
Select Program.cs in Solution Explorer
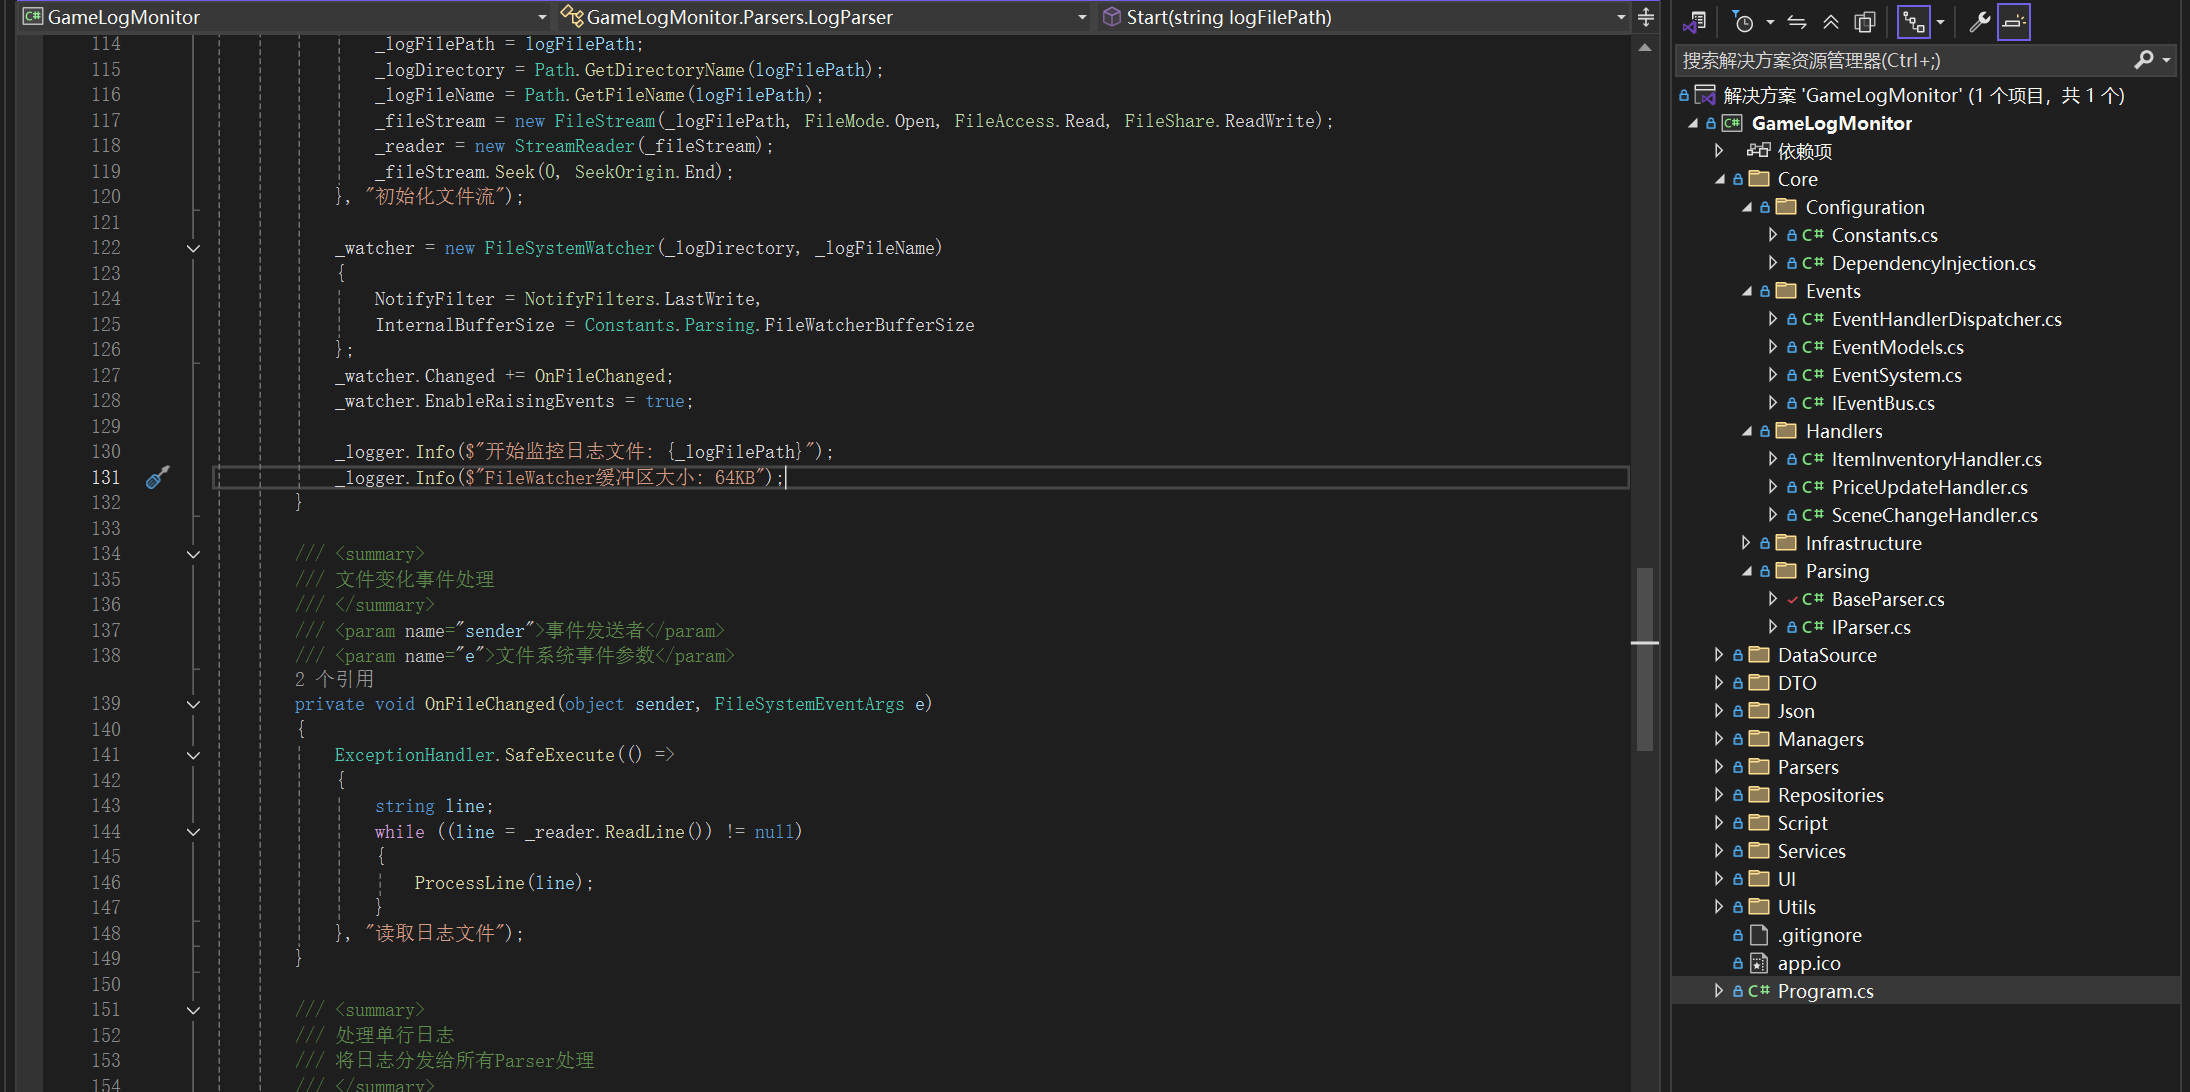(1825, 991)
